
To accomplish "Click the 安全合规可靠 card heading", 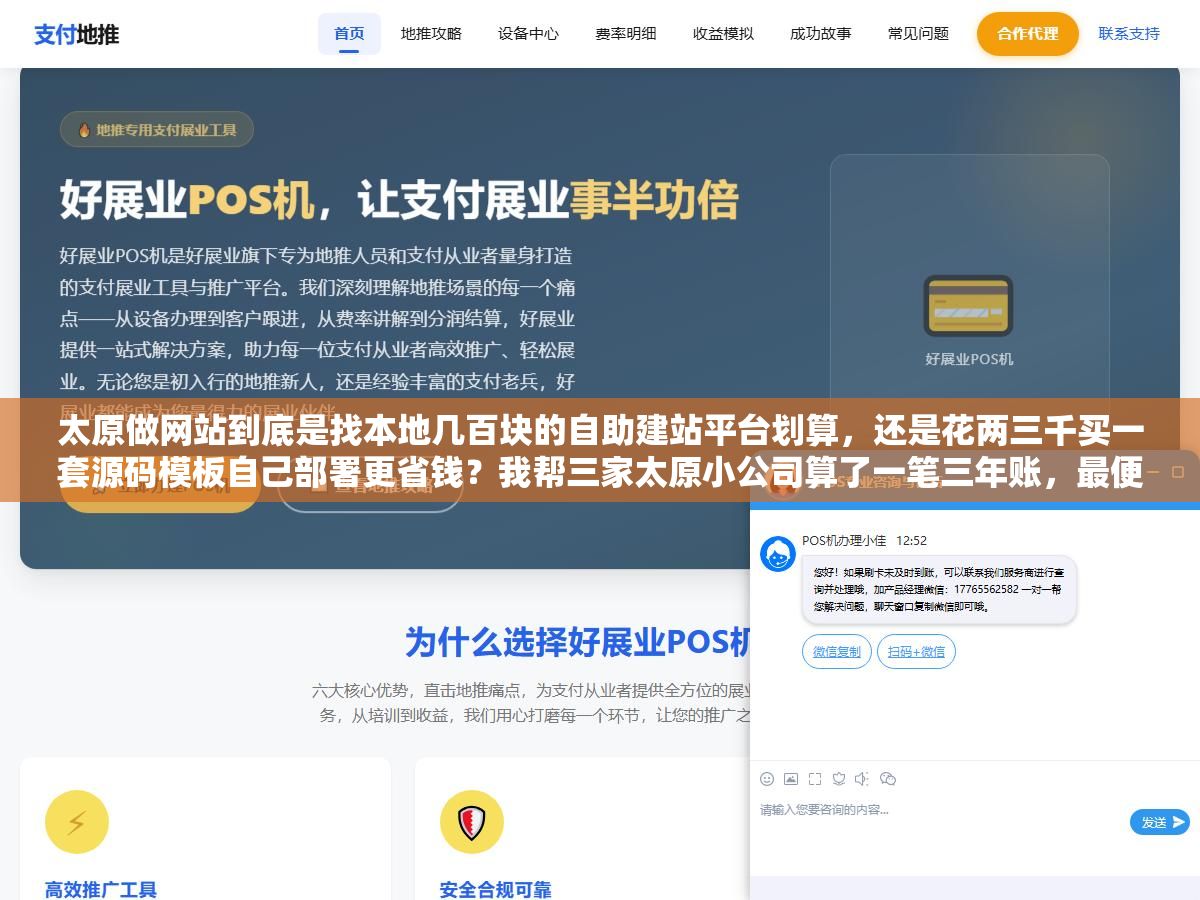I will click(x=496, y=889).
